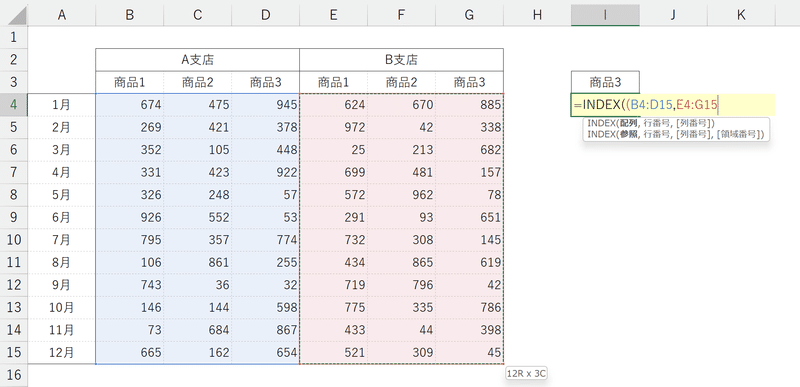This screenshot has height=387, width=800.
Task: Click cell with value 674
Action: click(130, 105)
